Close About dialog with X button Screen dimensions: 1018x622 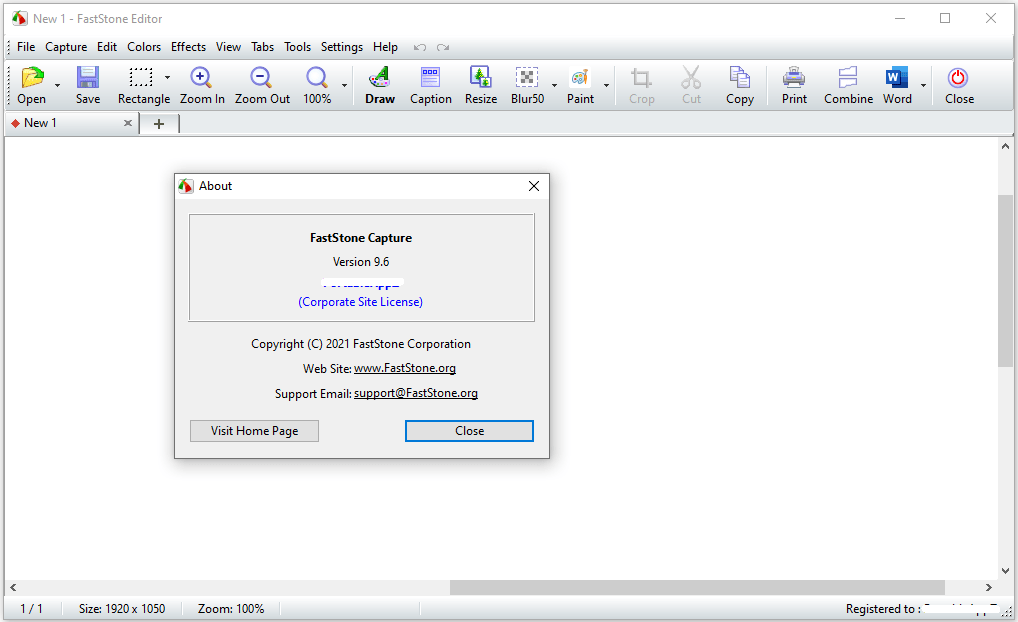[x=534, y=186]
